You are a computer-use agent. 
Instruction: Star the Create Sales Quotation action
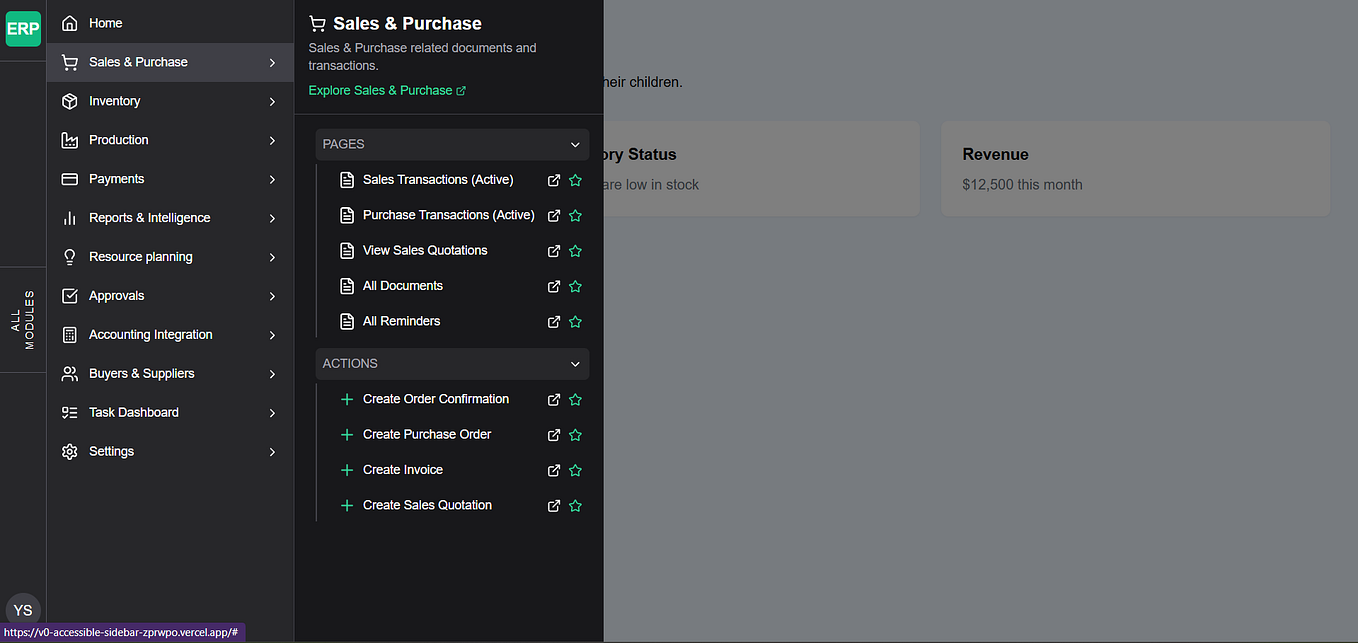coord(575,506)
